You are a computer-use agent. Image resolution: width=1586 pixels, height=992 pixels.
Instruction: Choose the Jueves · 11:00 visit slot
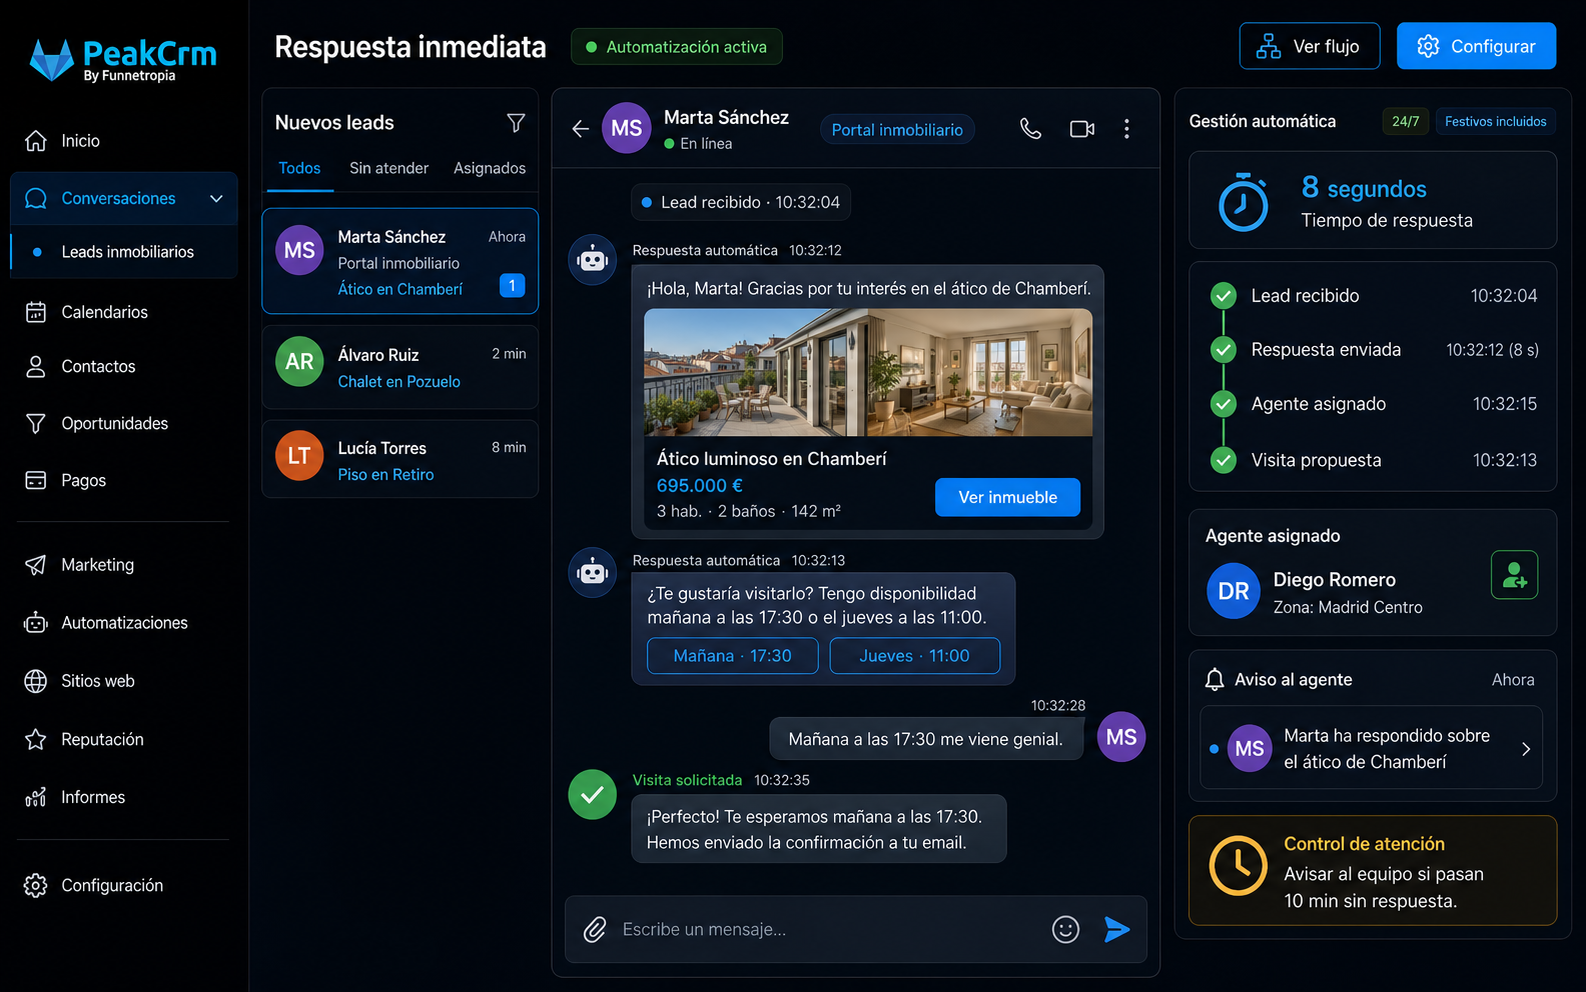pos(915,656)
